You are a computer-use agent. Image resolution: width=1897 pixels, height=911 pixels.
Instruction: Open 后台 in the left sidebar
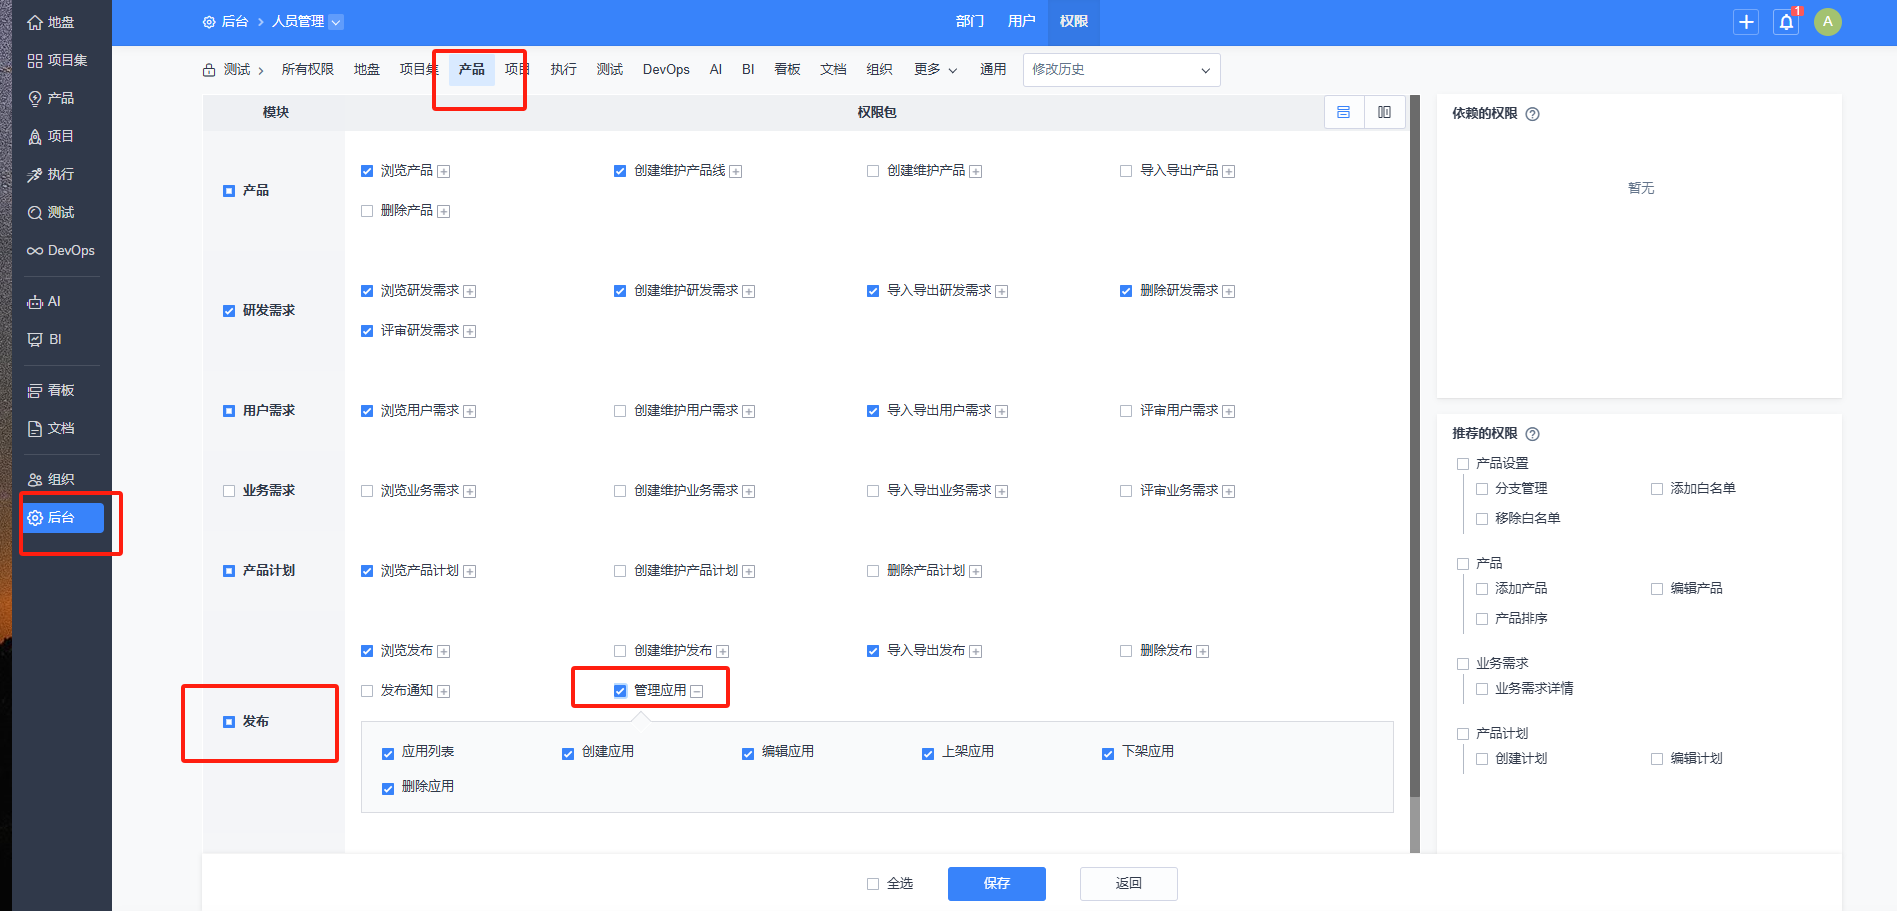click(x=62, y=517)
